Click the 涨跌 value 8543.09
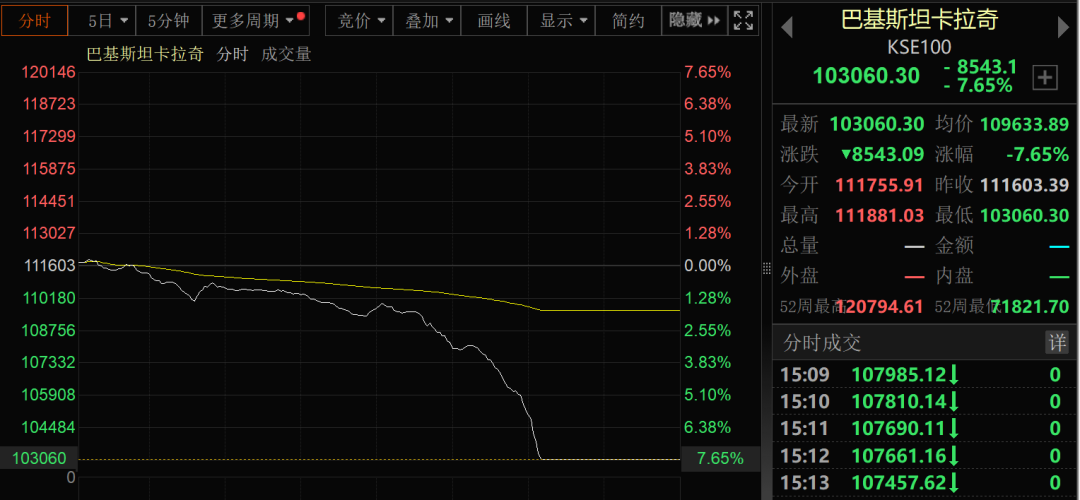The width and height of the screenshot is (1080, 500). coord(882,154)
